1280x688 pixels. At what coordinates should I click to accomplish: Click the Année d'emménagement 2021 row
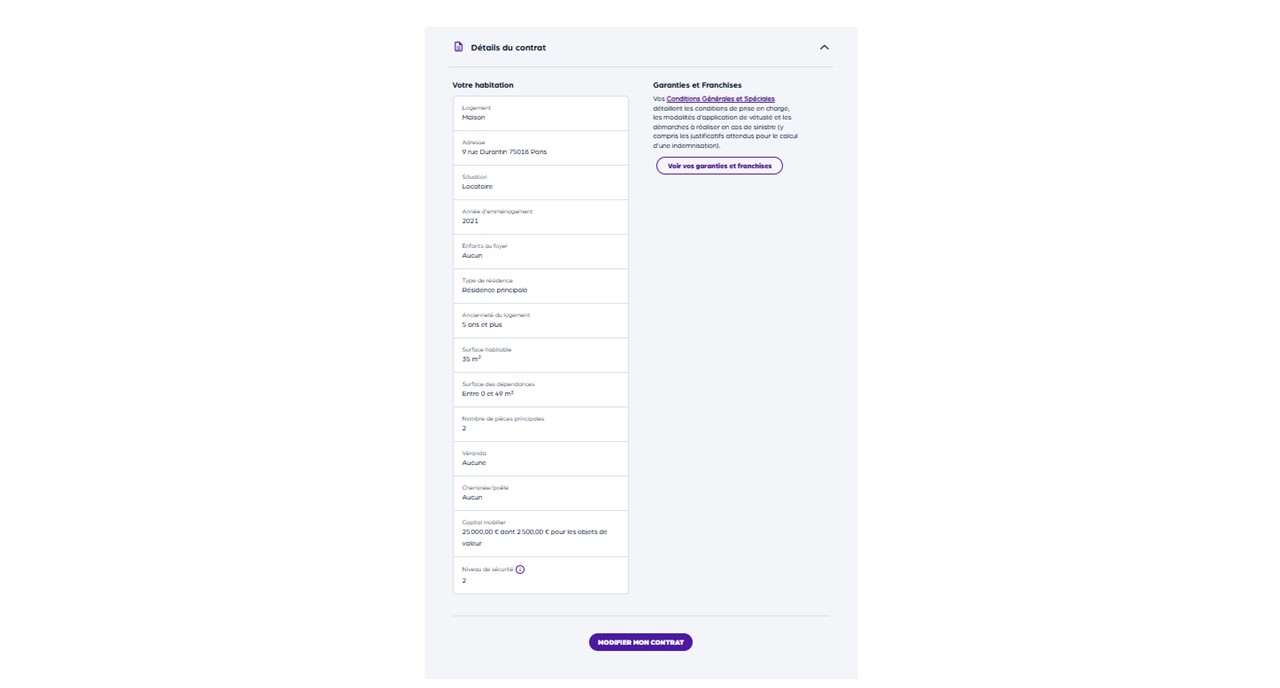(x=540, y=217)
